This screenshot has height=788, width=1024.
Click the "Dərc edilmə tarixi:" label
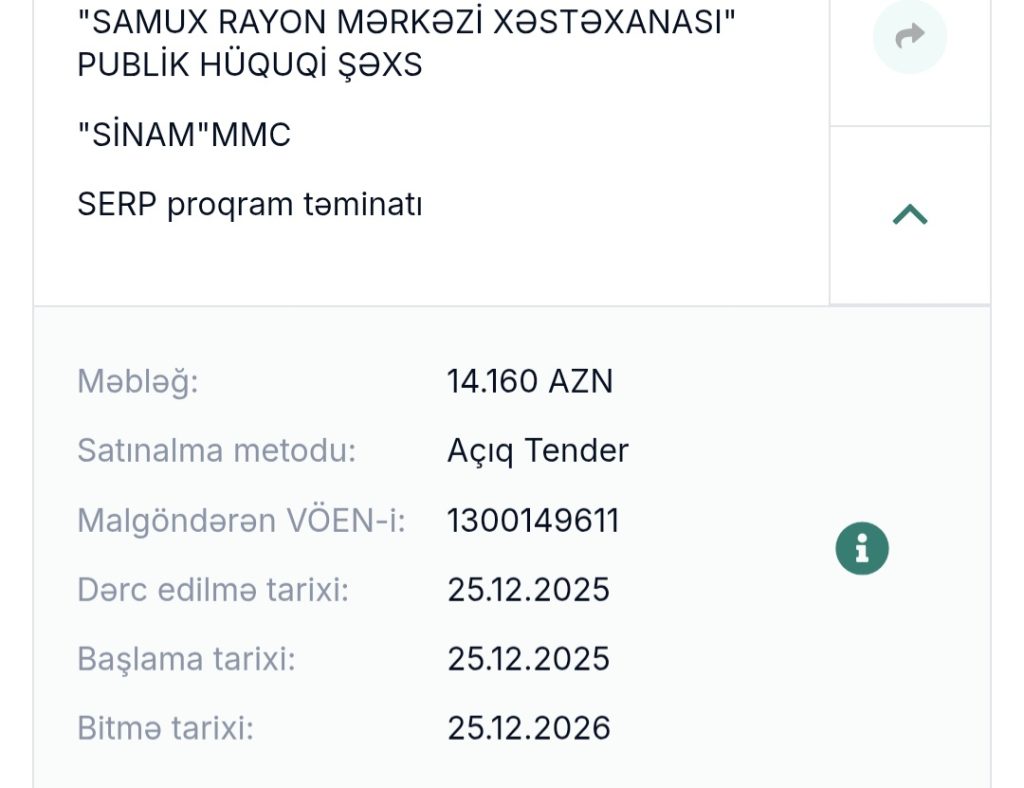click(x=213, y=590)
